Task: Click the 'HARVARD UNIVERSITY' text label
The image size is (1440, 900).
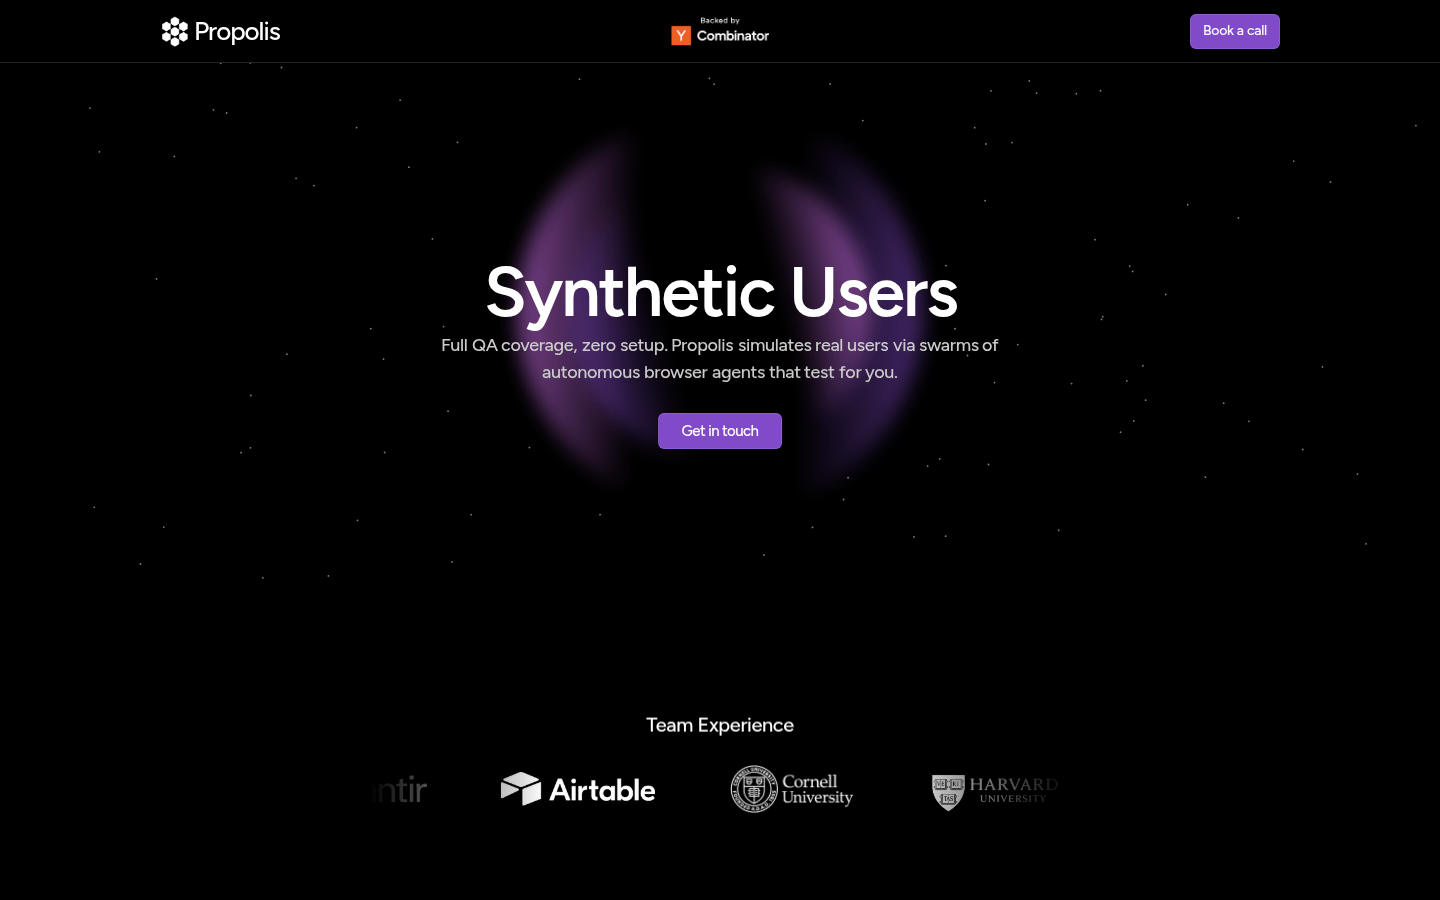Action: tap(1013, 790)
